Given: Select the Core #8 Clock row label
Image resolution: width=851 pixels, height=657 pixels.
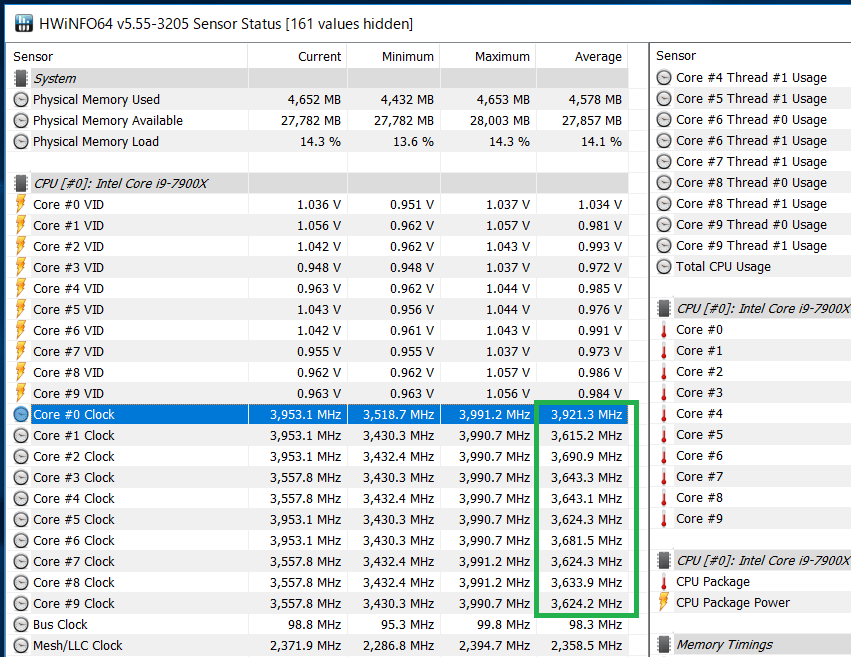Looking at the screenshot, I should [74, 583].
